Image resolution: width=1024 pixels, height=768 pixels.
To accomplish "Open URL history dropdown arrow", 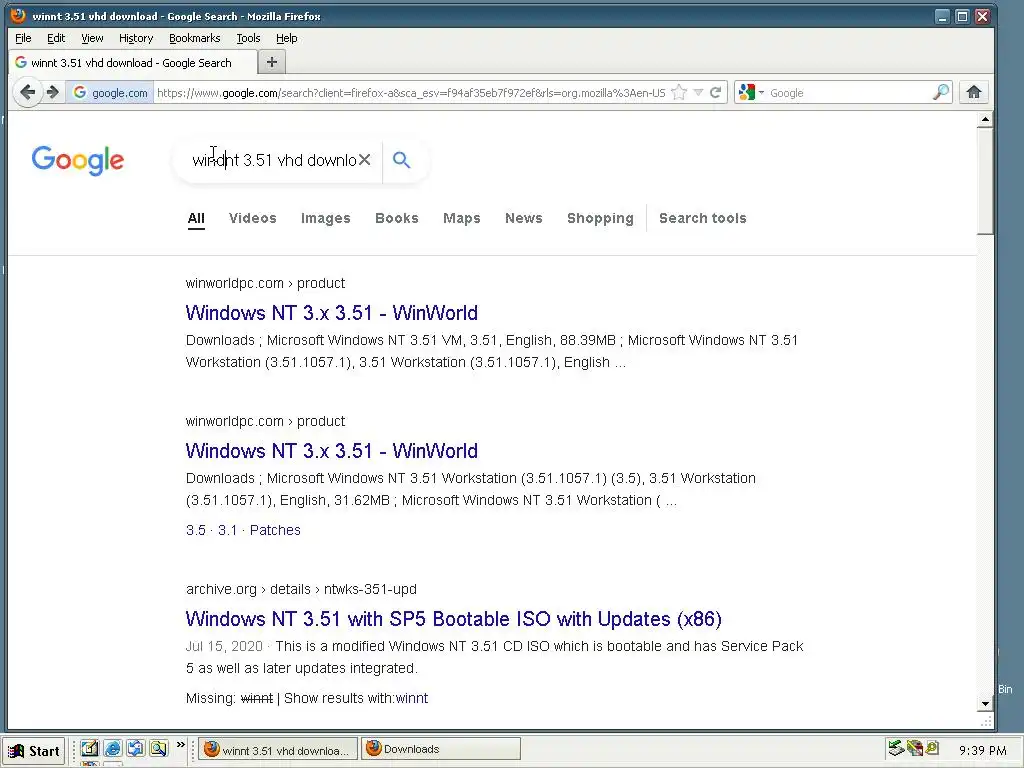I will coord(698,93).
